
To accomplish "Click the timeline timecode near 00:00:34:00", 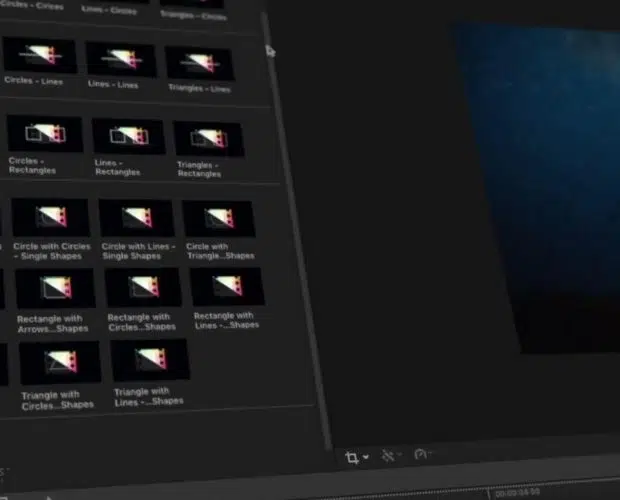I will tap(517, 492).
